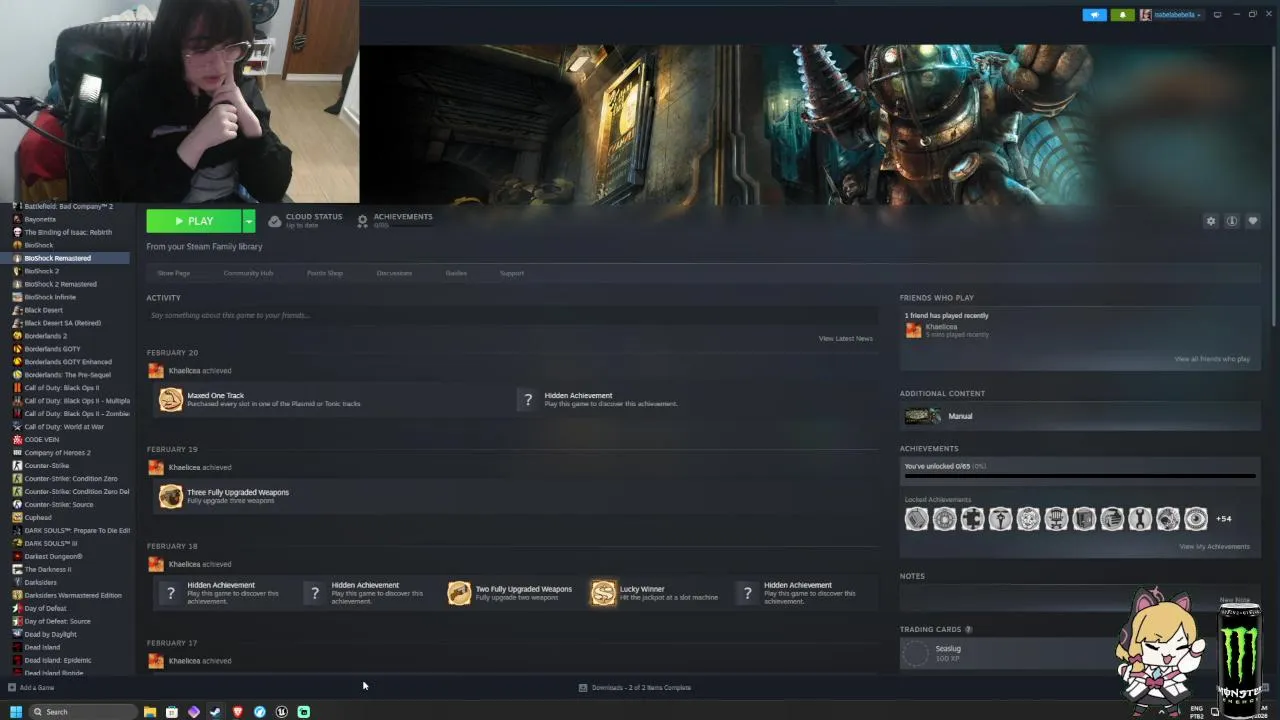Open the Support tab
Viewport: 1280px width, 720px height.
tap(512, 273)
